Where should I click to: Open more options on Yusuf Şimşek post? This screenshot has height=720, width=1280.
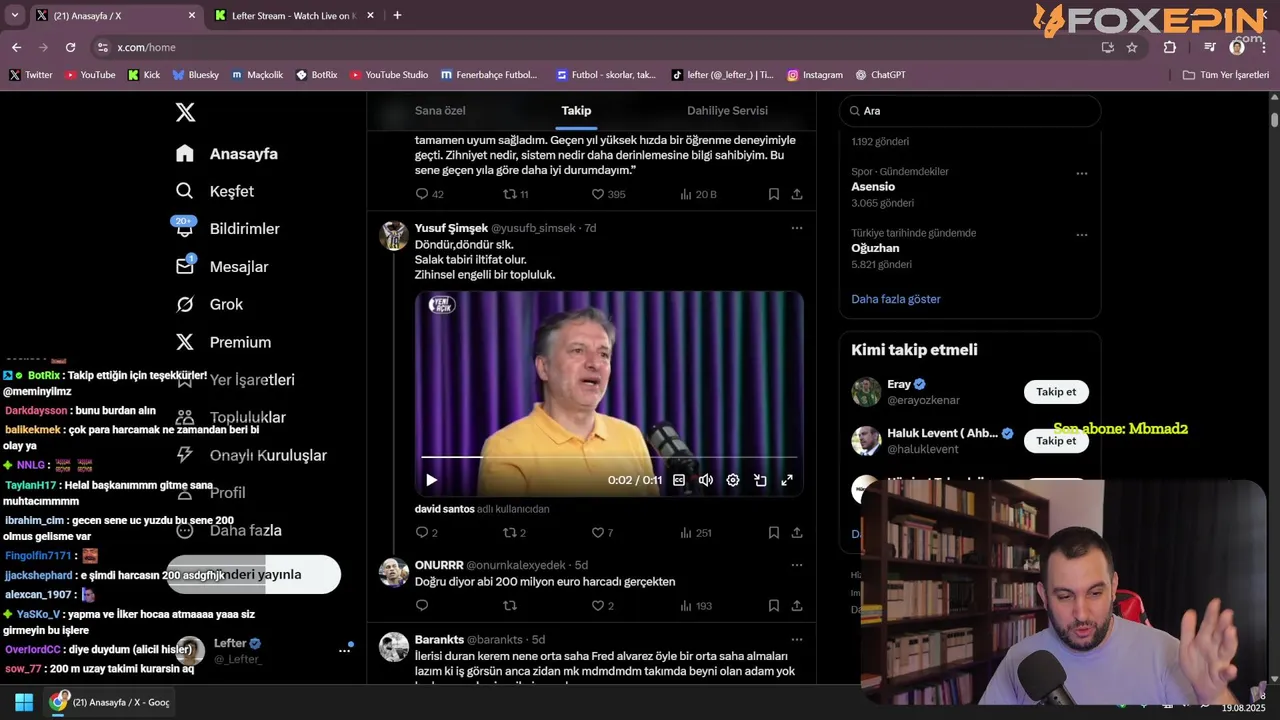(797, 228)
